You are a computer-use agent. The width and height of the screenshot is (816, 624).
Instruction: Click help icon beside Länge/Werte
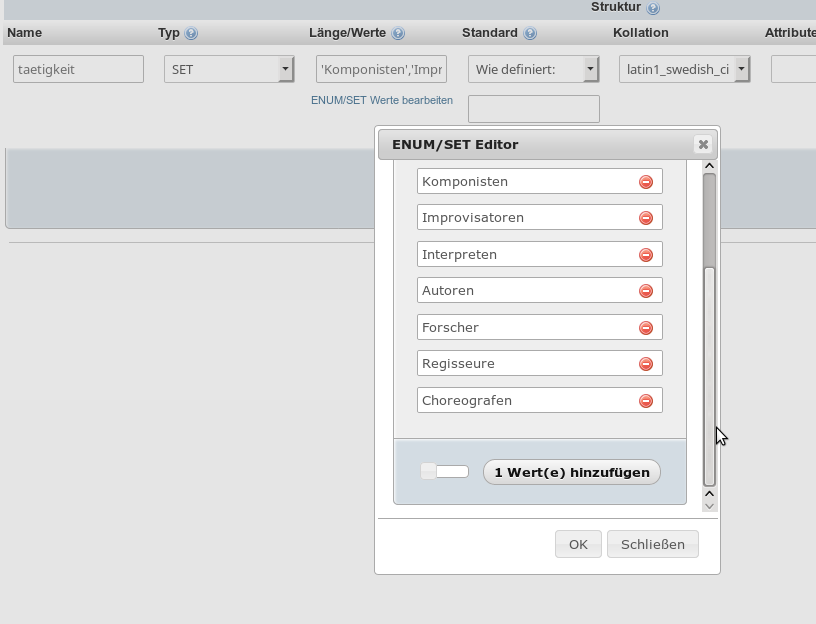pyautogui.click(x=398, y=33)
